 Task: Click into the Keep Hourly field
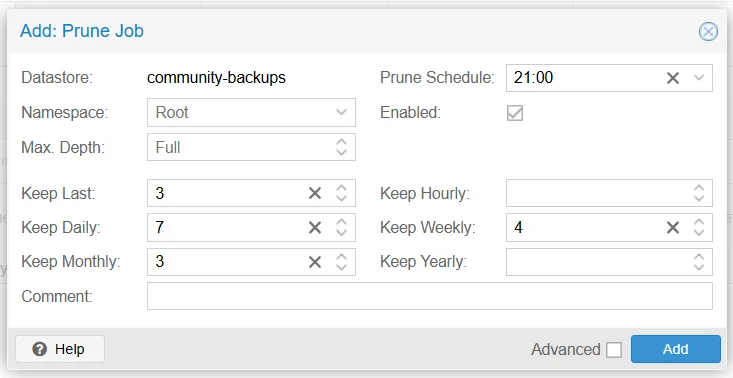(x=596, y=193)
